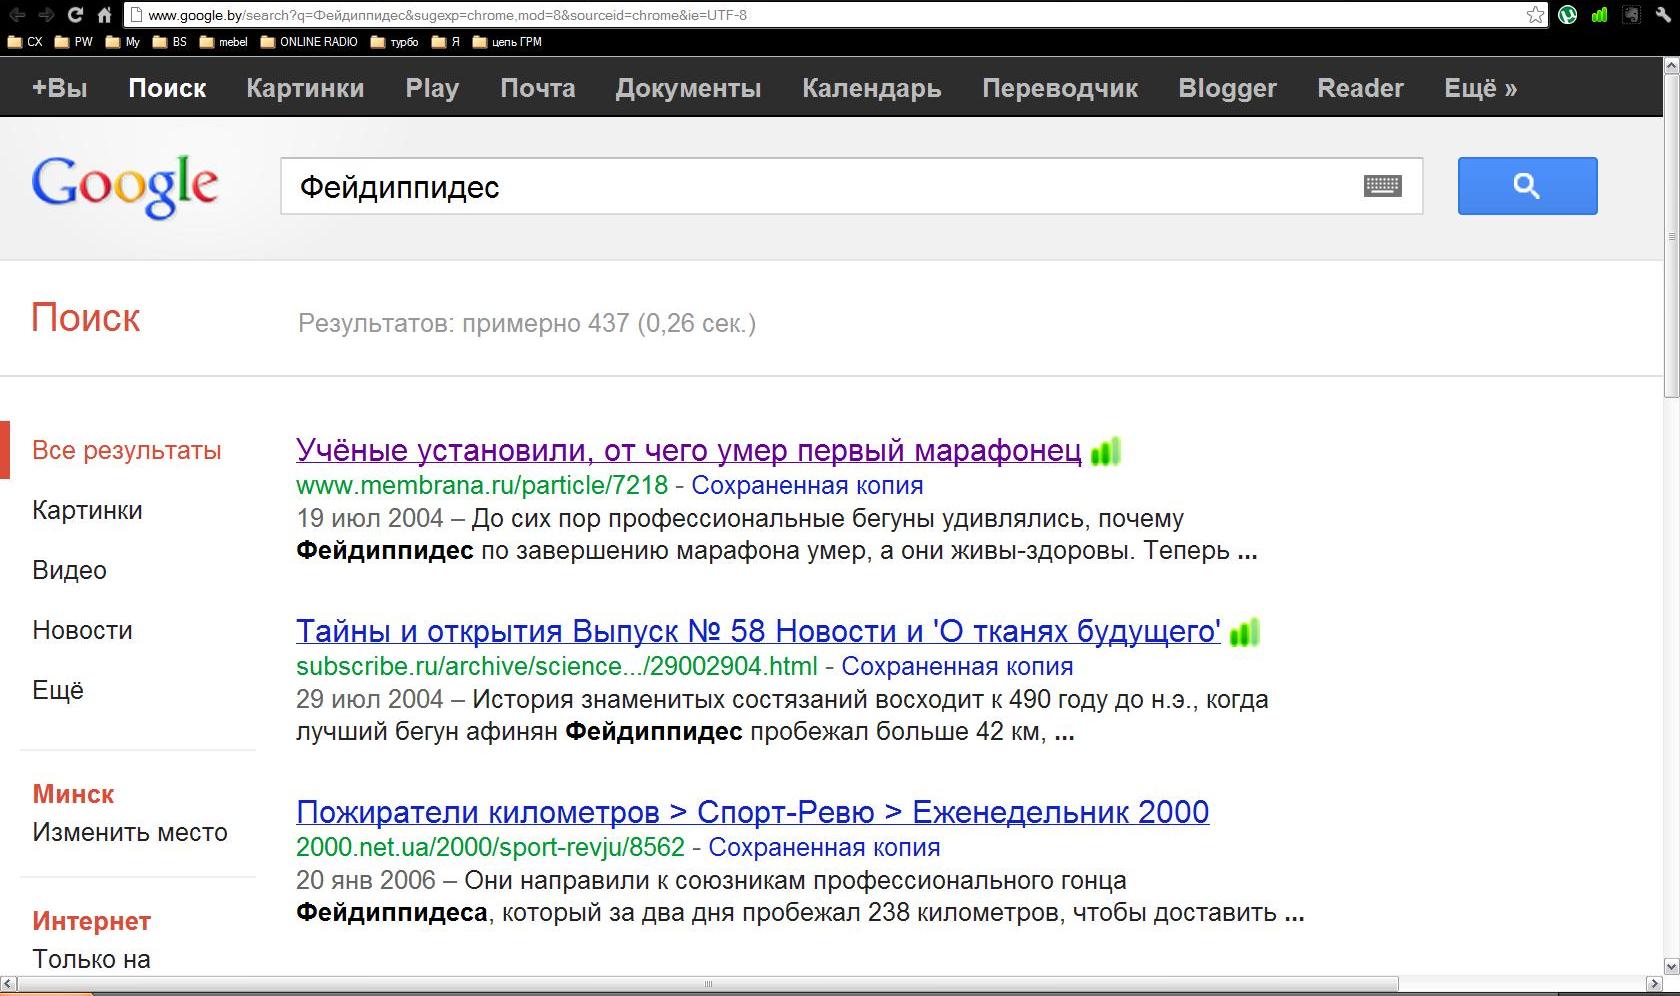This screenshot has width=1680, height=996.
Task: Expand the "Ещё »" menu in the top bar
Action: point(1480,88)
